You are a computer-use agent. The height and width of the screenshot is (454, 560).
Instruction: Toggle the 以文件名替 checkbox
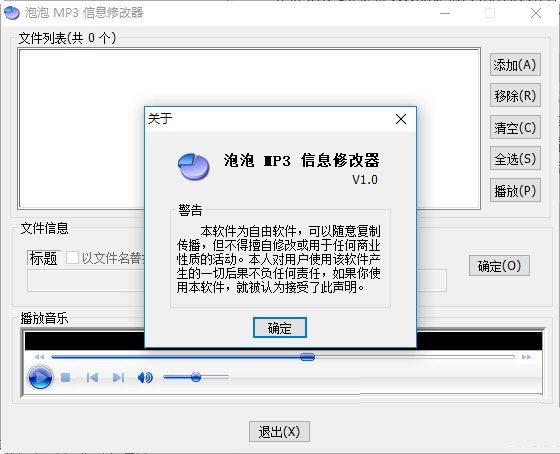(x=72, y=258)
